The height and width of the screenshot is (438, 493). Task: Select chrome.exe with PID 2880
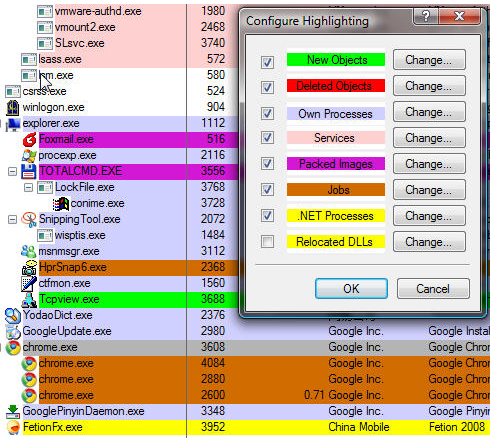pyautogui.click(x=255, y=379)
